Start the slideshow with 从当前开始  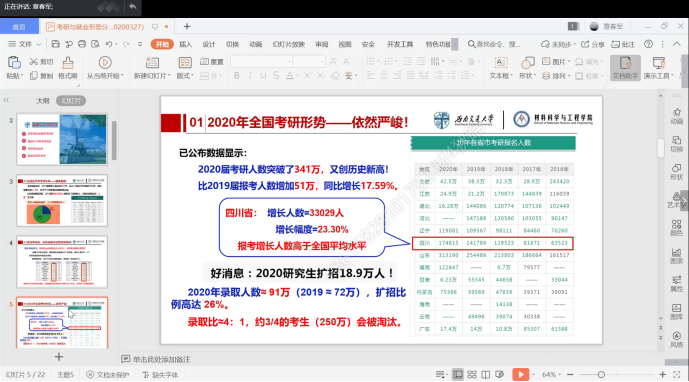pyautogui.click(x=105, y=68)
